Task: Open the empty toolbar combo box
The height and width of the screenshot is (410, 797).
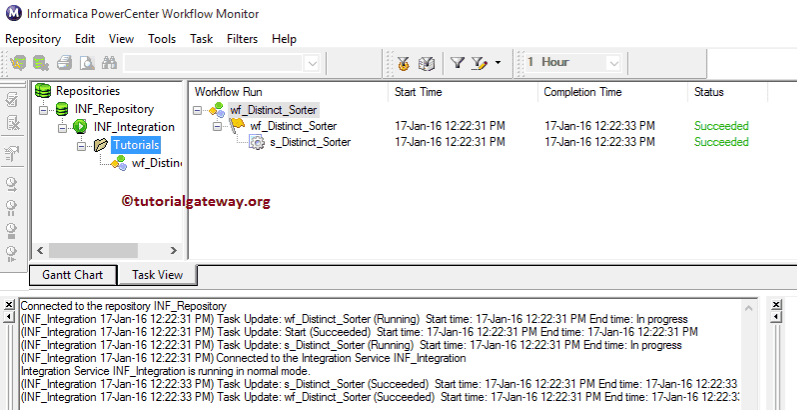Action: pyautogui.click(x=312, y=63)
